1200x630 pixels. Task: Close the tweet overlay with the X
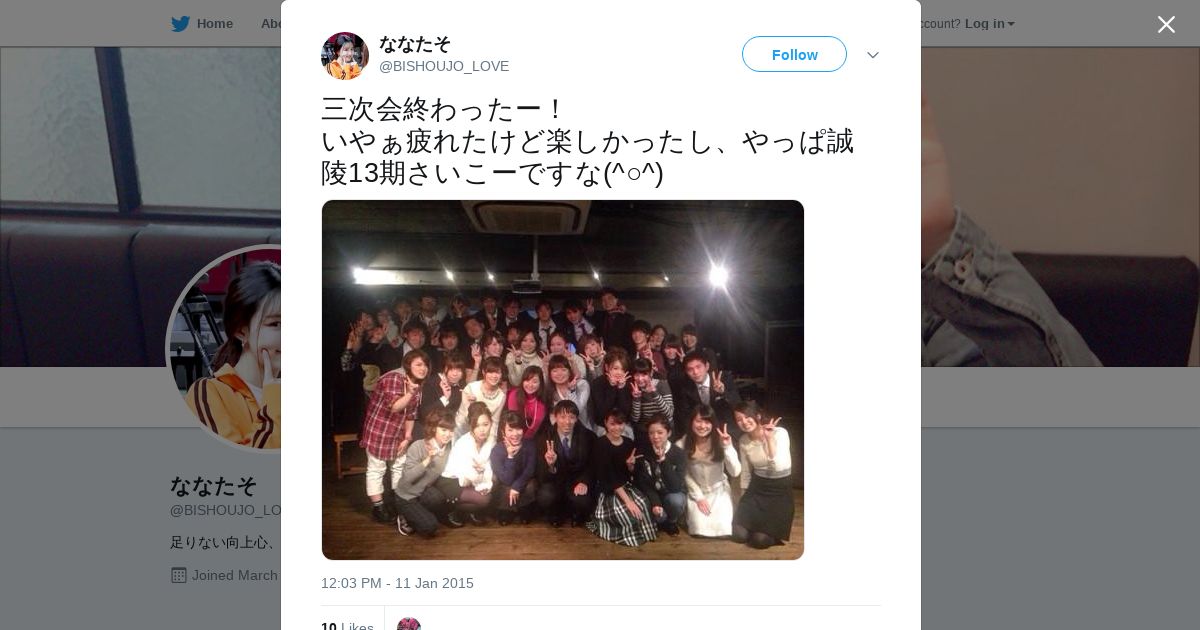(1166, 24)
